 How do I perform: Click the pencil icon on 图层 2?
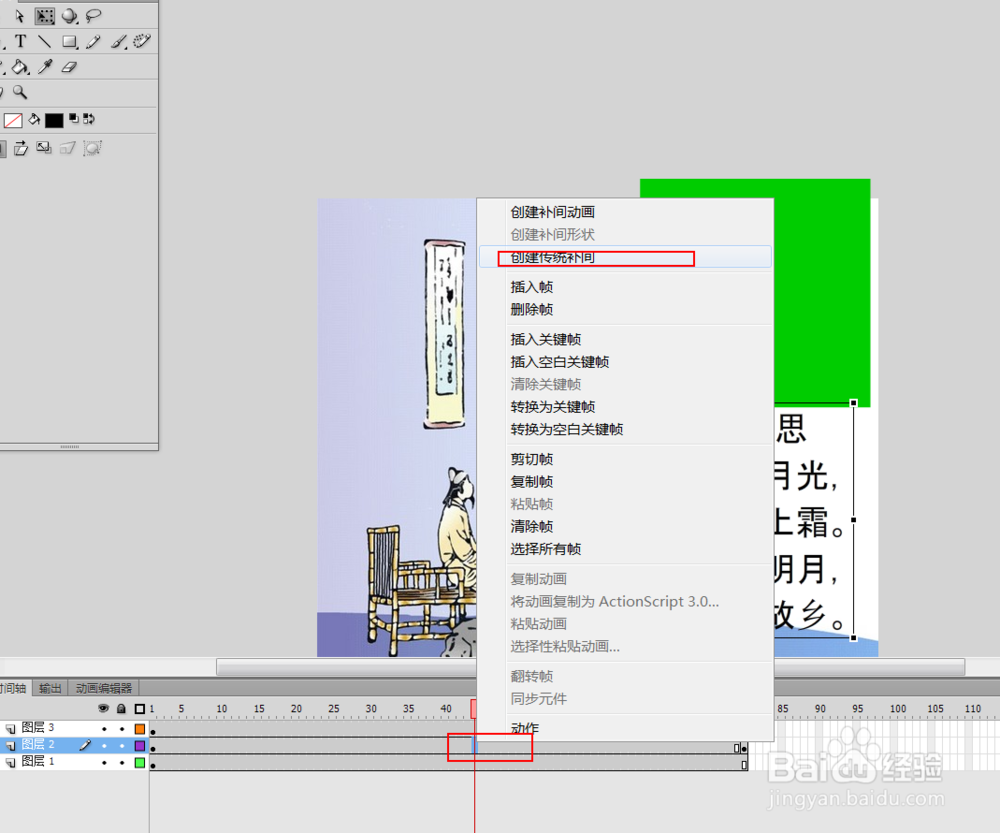click(x=85, y=745)
